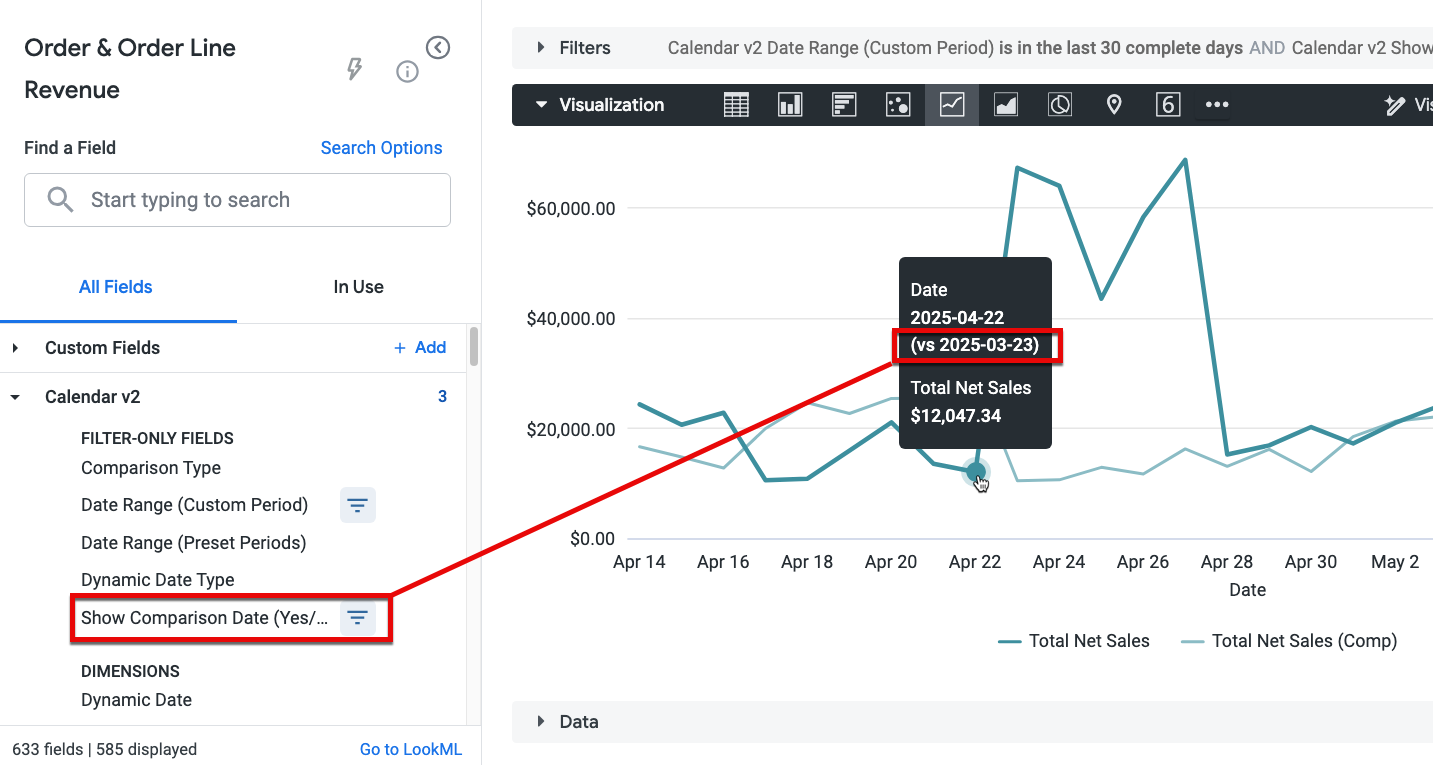Pick the Area chart visualization

(1006, 105)
